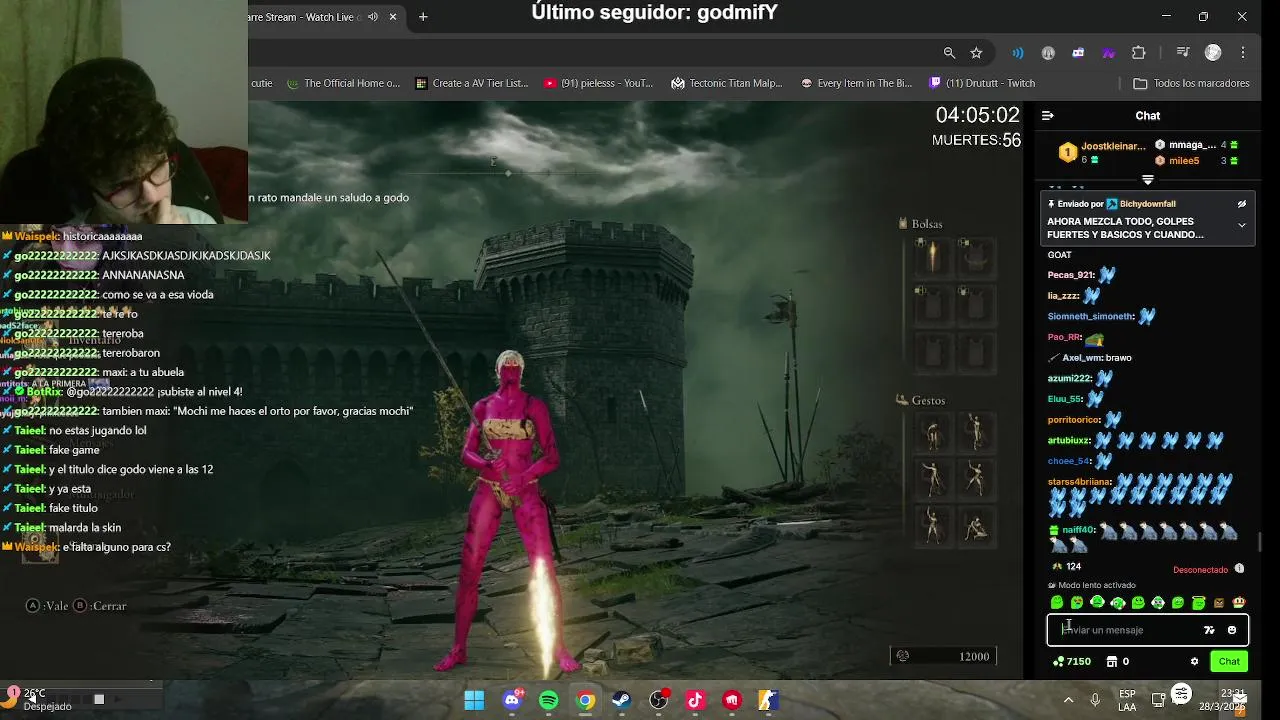Open Steam from the taskbar
This screenshot has height=720, width=1280.
(622, 700)
